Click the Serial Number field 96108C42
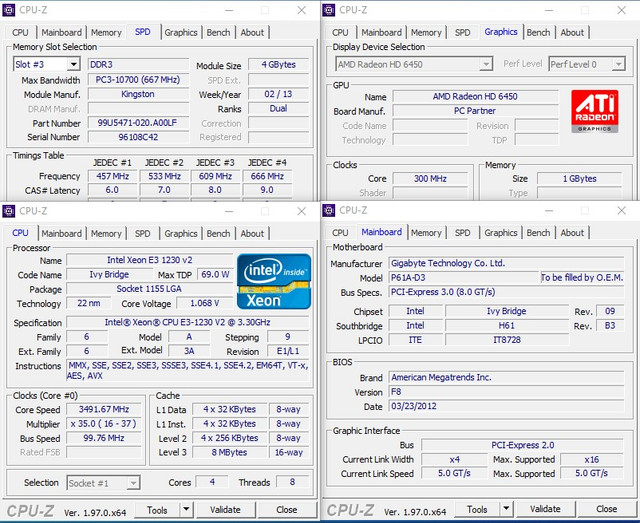This screenshot has height=523, width=640. pyautogui.click(x=138, y=137)
